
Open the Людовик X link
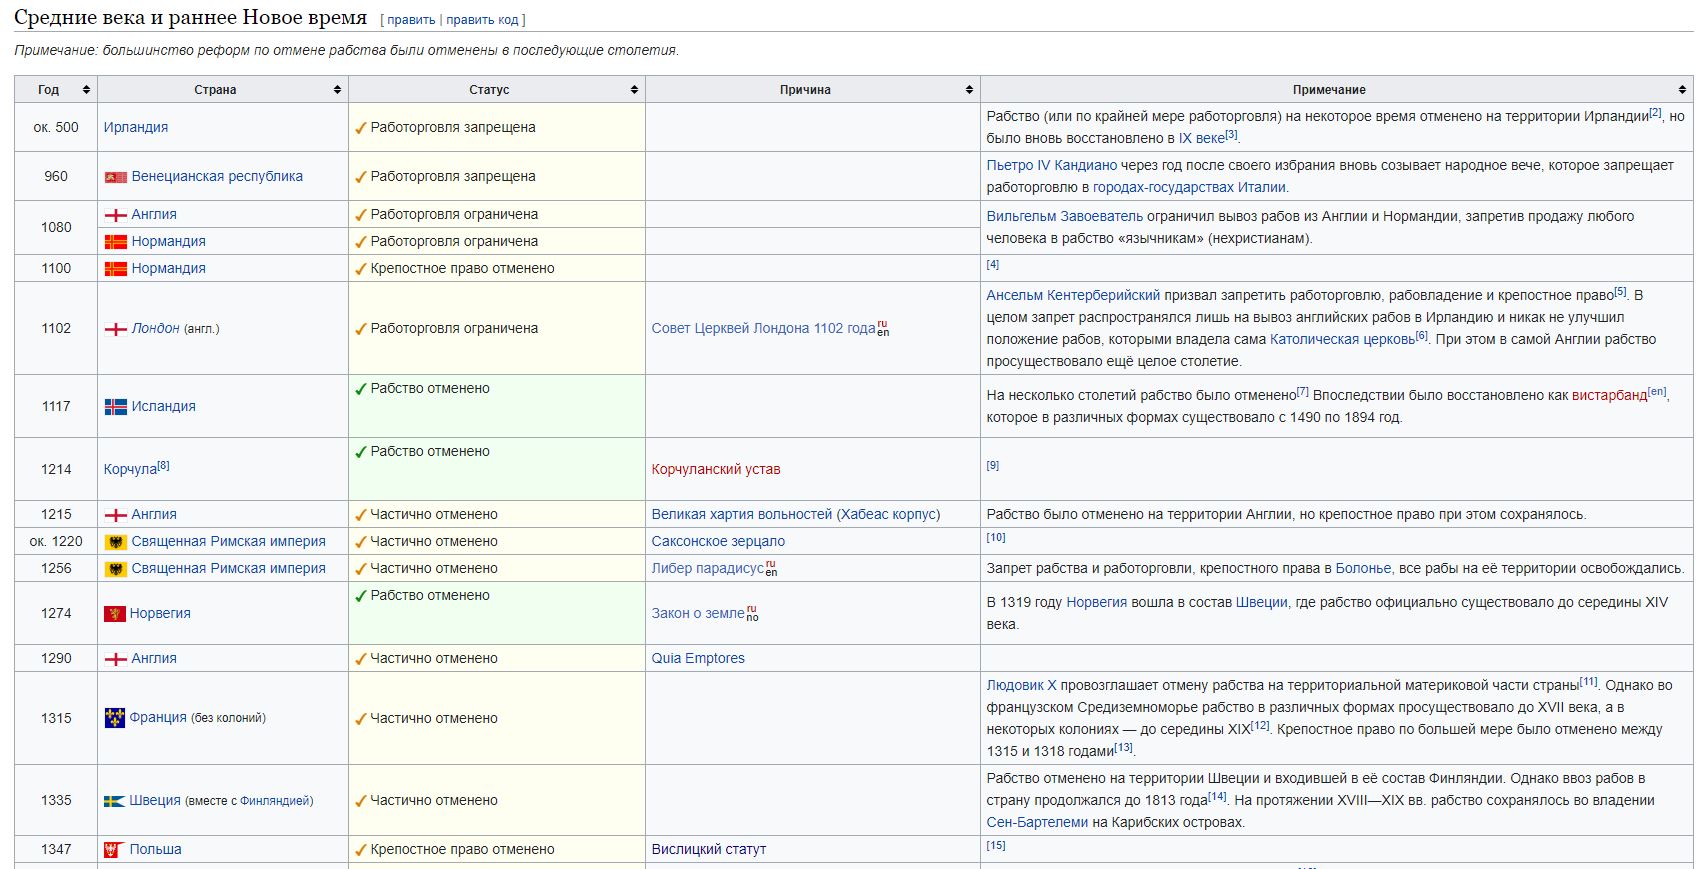[x=1022, y=686]
